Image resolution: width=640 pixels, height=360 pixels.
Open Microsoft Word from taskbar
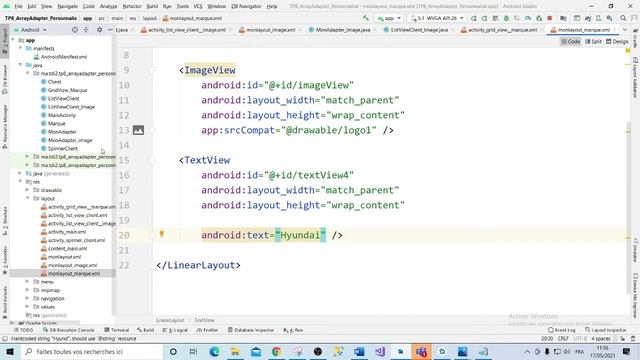pyautogui.click(x=359, y=351)
